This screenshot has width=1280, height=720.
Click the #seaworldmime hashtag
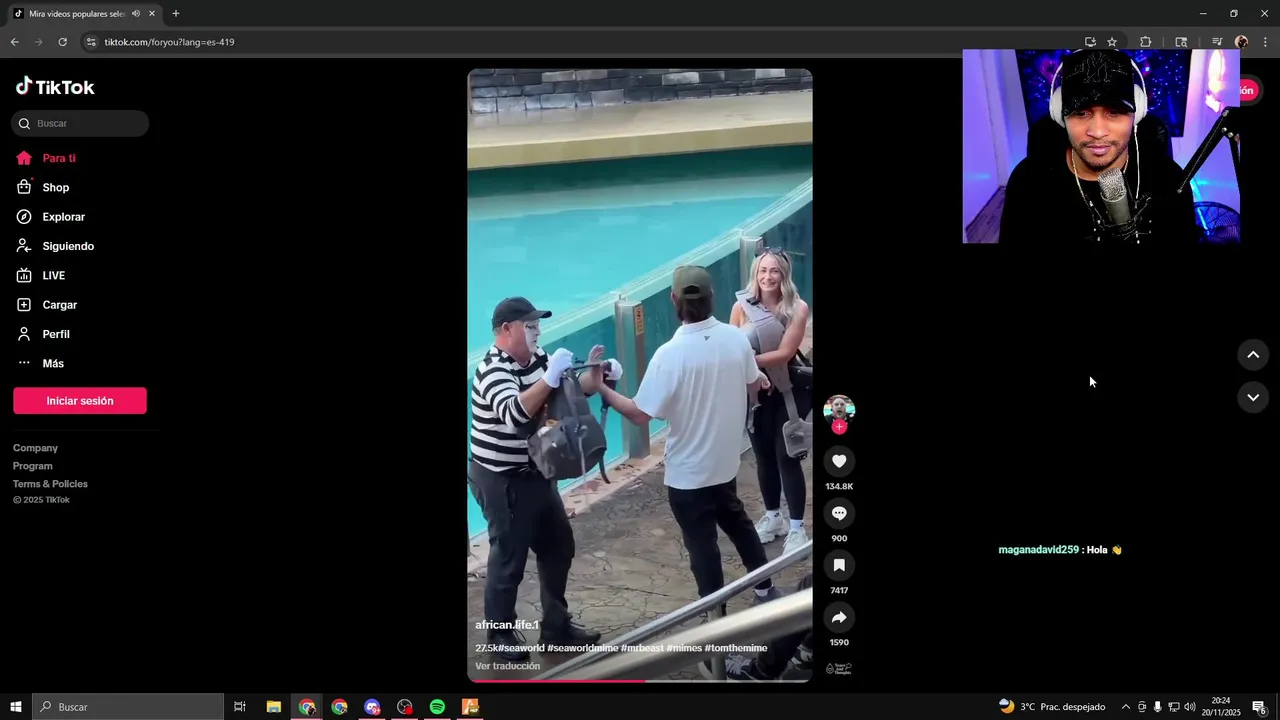click(x=582, y=648)
